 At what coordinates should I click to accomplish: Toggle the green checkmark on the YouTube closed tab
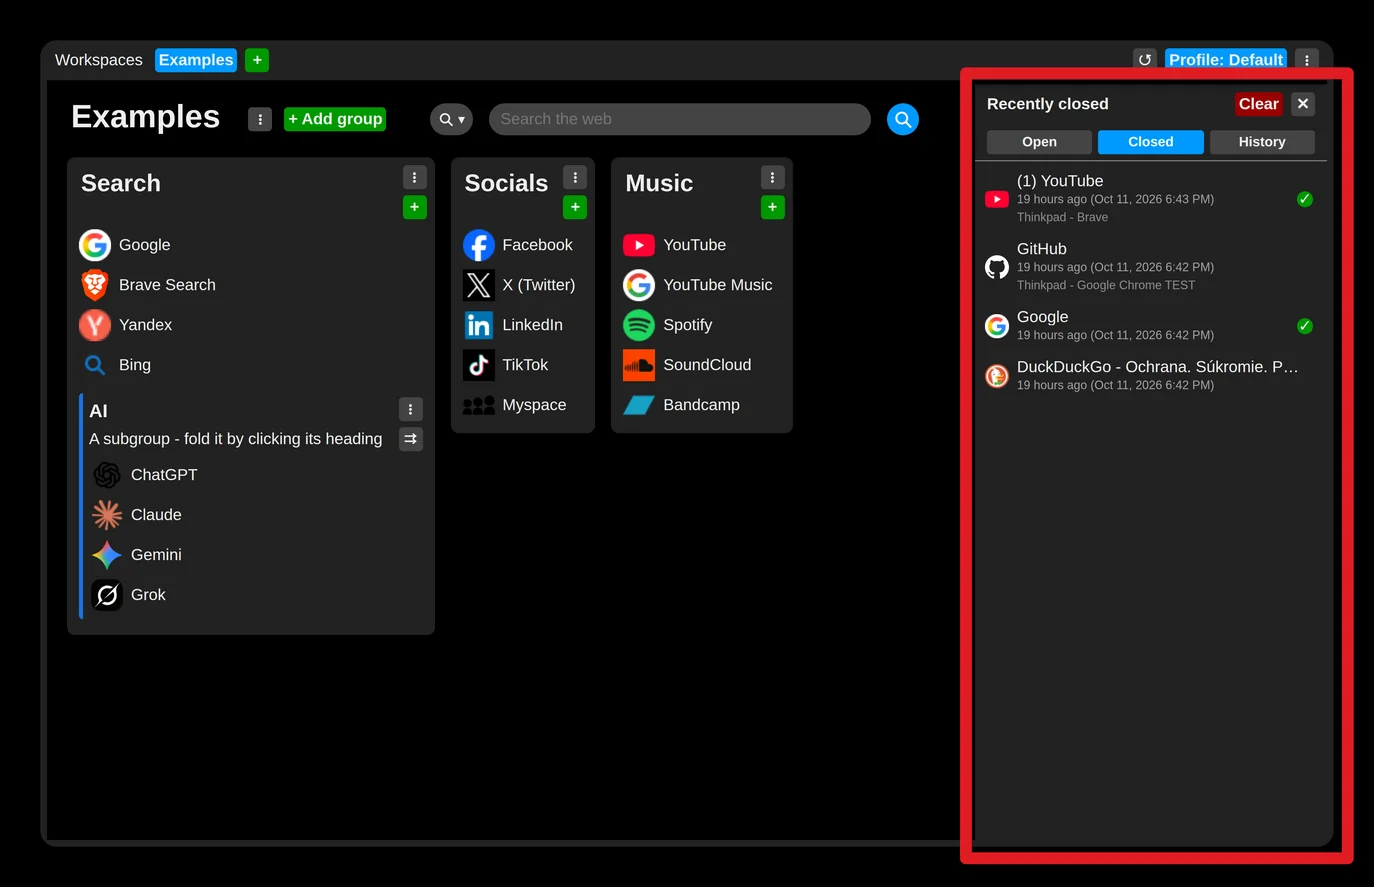pyautogui.click(x=1305, y=199)
